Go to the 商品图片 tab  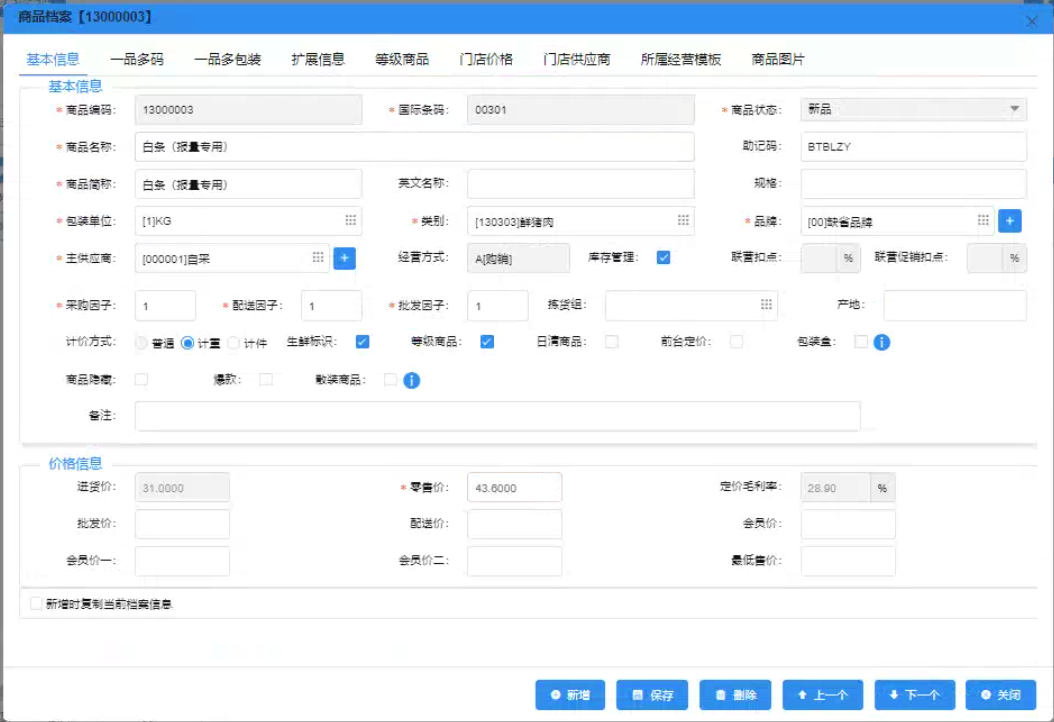(778, 59)
